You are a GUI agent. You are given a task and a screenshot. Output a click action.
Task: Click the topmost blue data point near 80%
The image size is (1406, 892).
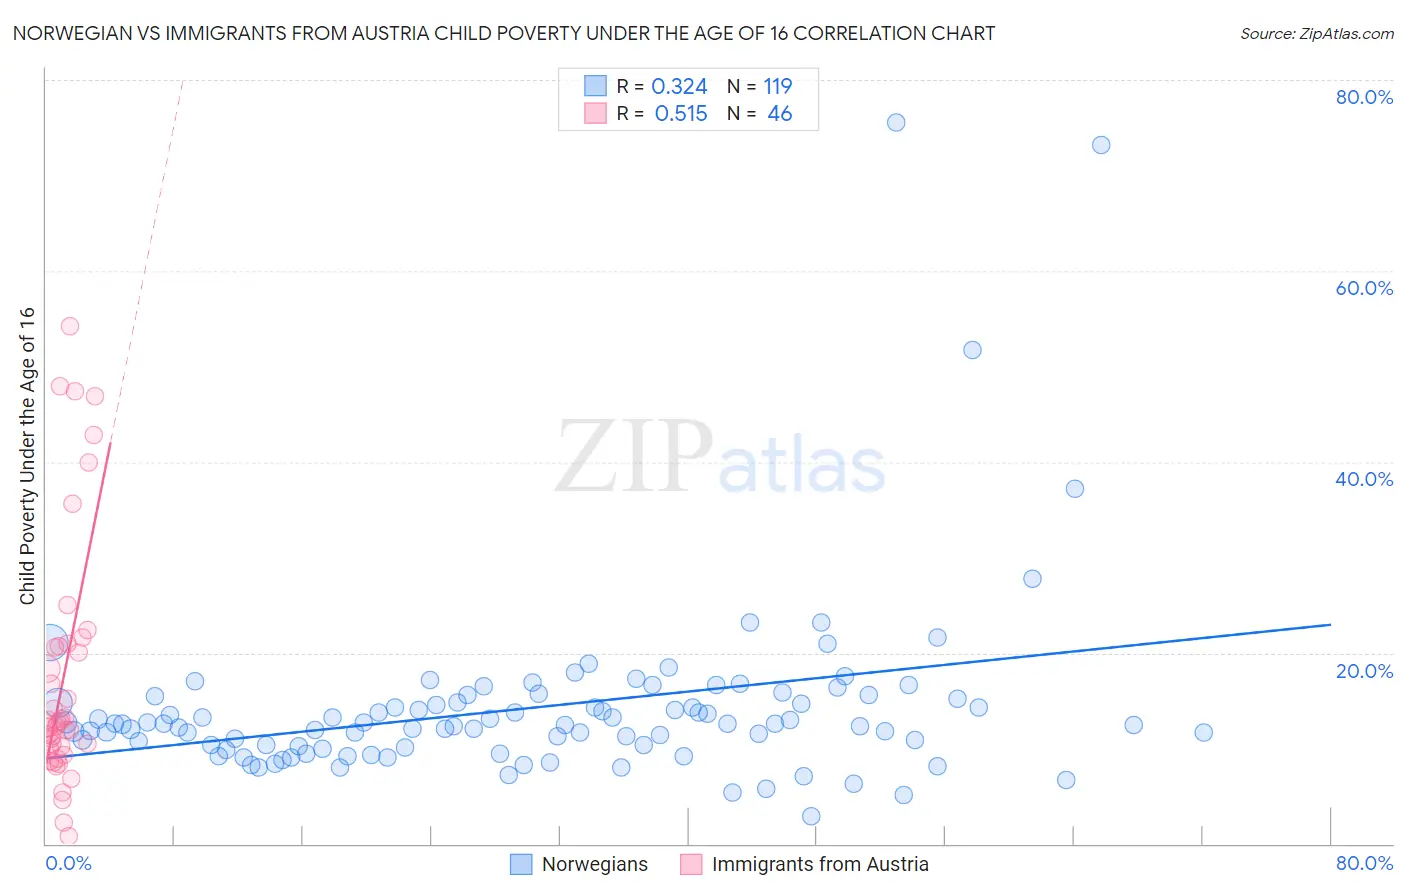[896, 122]
